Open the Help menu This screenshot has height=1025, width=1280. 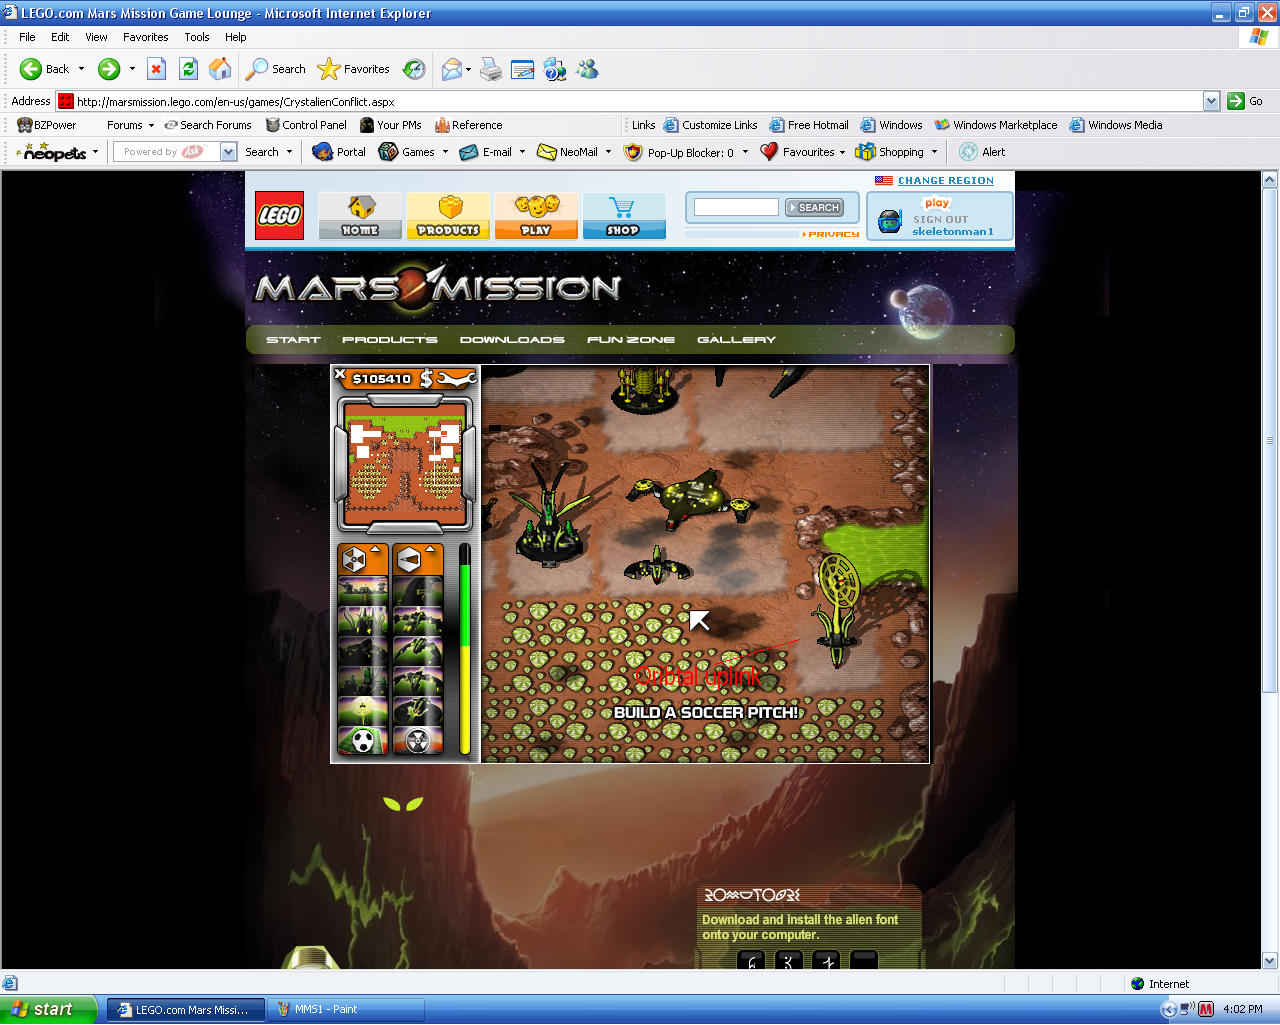coord(236,37)
